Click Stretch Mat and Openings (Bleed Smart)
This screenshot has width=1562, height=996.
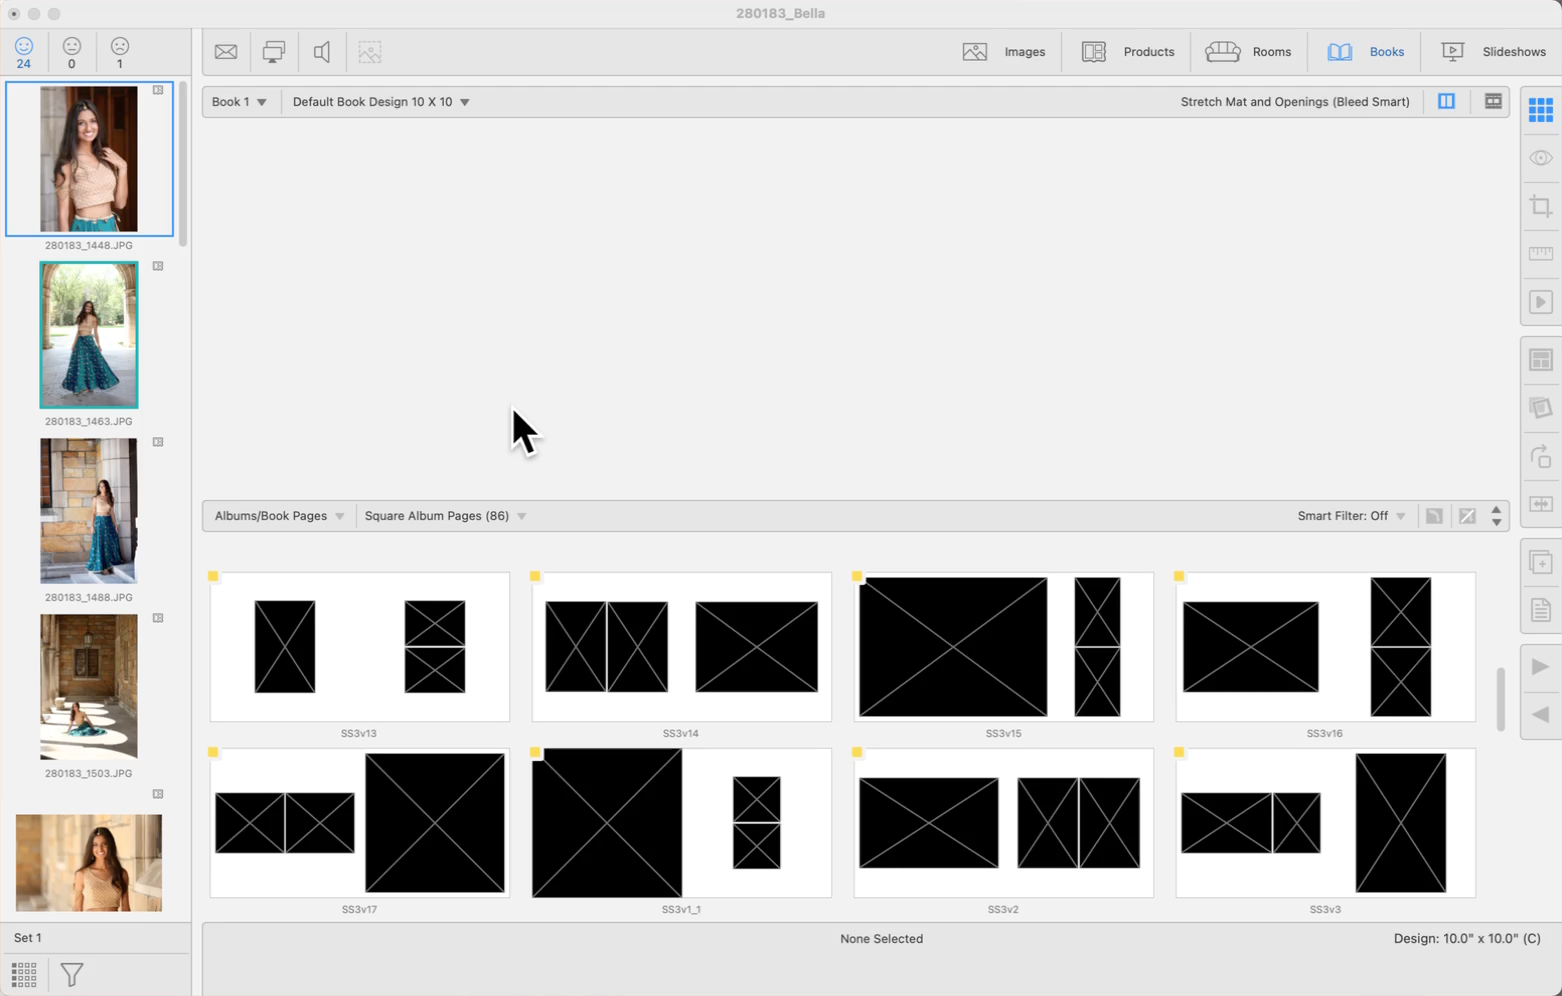[x=1294, y=102]
